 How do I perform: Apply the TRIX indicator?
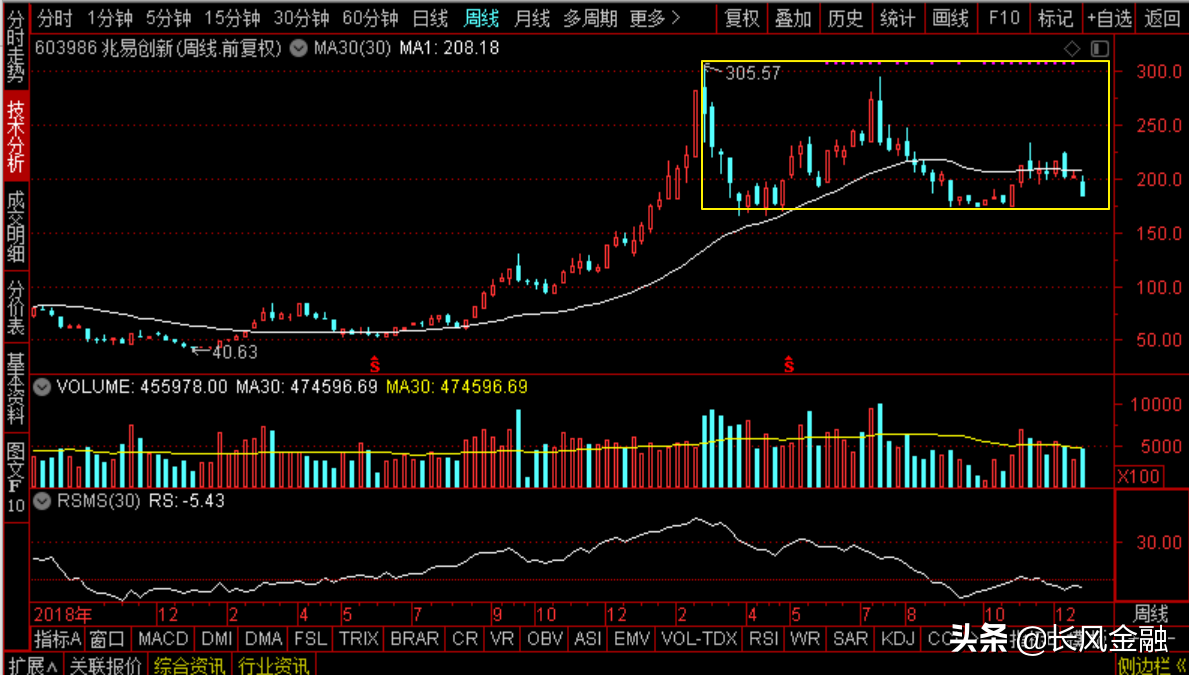pos(359,639)
